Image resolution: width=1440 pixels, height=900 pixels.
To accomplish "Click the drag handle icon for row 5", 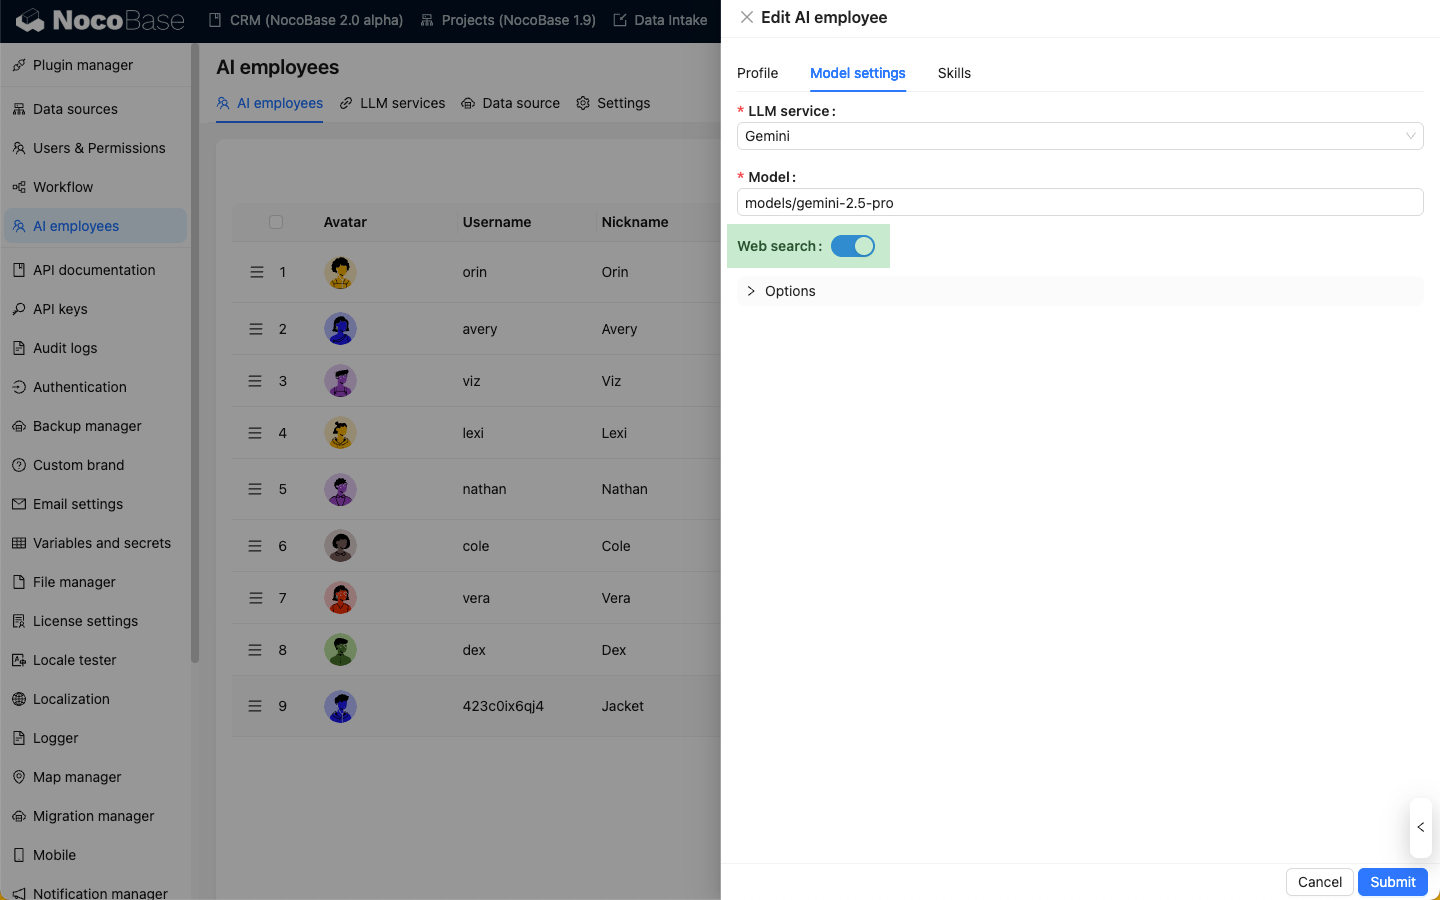I will point(256,489).
